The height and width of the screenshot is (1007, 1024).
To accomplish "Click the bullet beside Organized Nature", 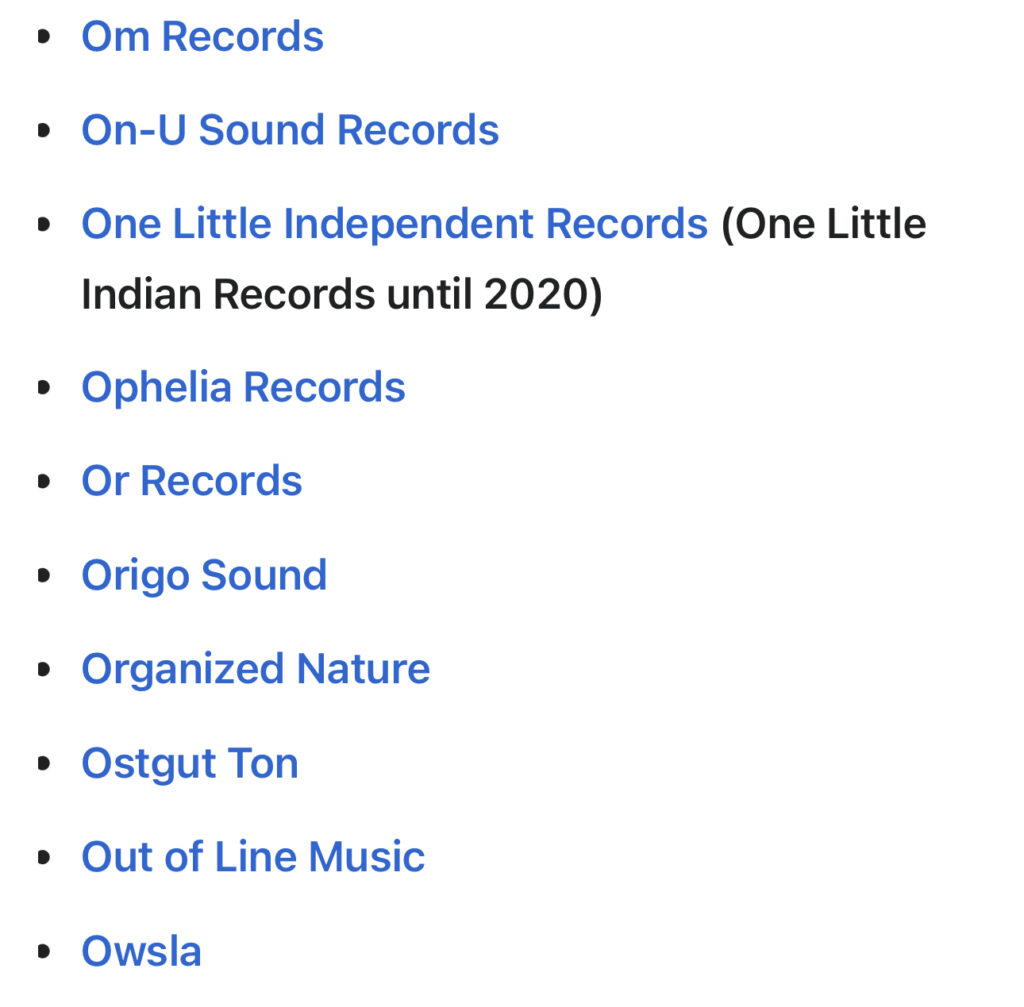I will pos(43,670).
